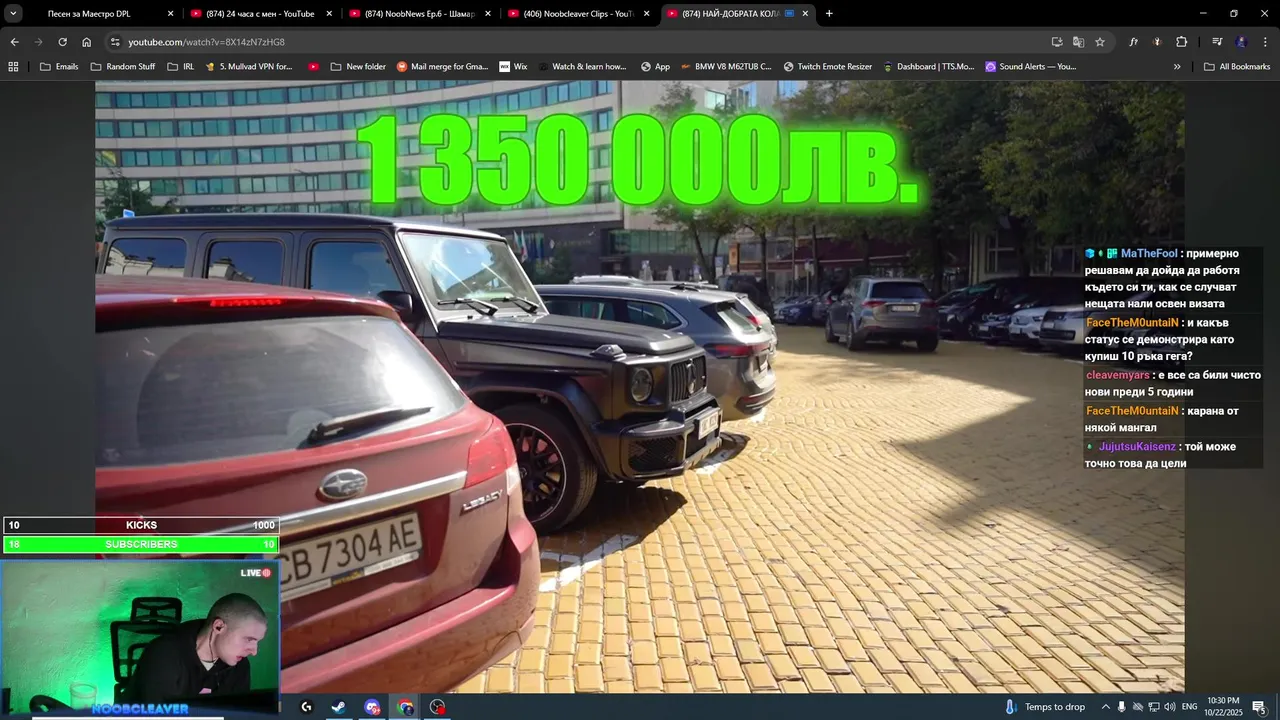Close the NoobNews Ep.6 tab
1280x720 pixels.
(488, 14)
